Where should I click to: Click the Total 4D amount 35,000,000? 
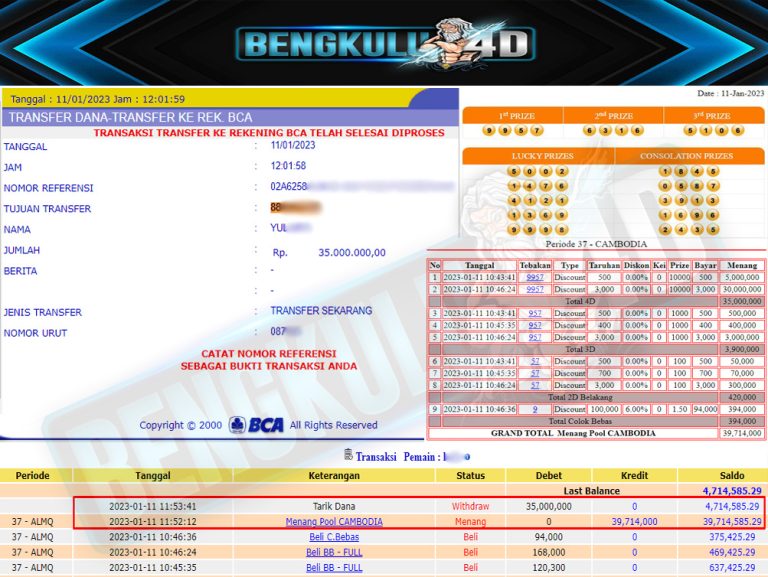coord(742,301)
